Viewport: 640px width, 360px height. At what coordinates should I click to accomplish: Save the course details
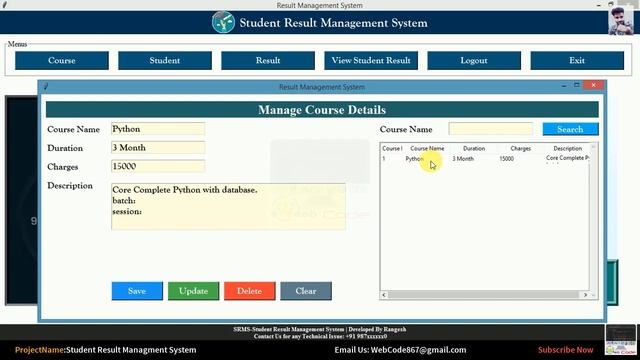(x=137, y=291)
